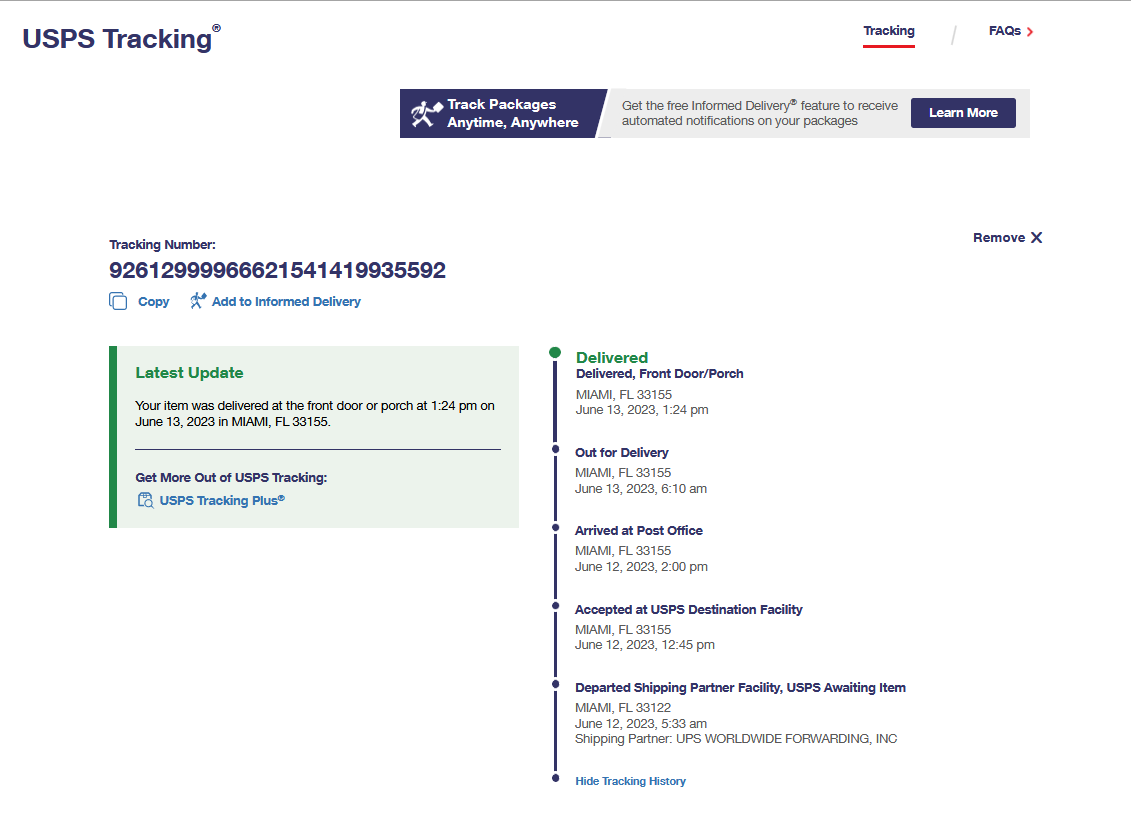Click the X icon beside Remove
Image resolution: width=1131 pixels, height=832 pixels.
[x=1036, y=238]
